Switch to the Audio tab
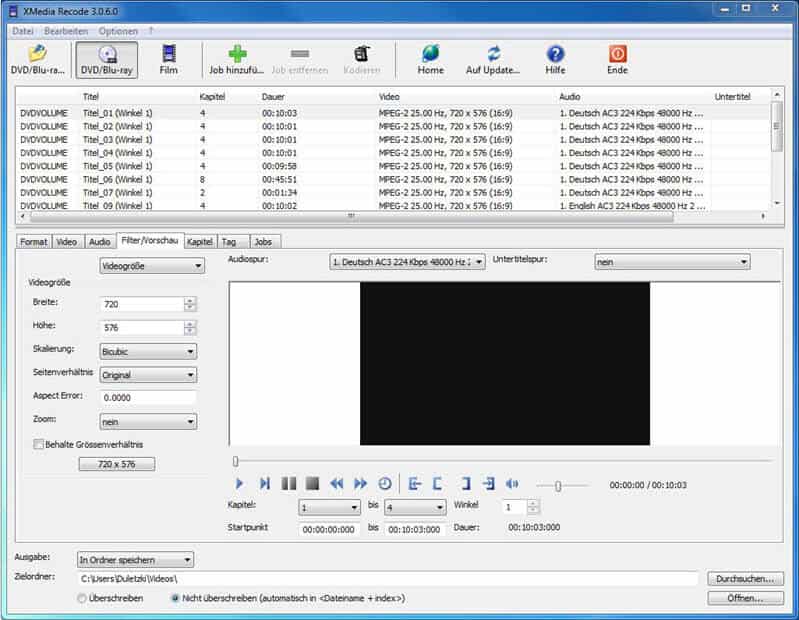This screenshot has width=799, height=620. 99,242
